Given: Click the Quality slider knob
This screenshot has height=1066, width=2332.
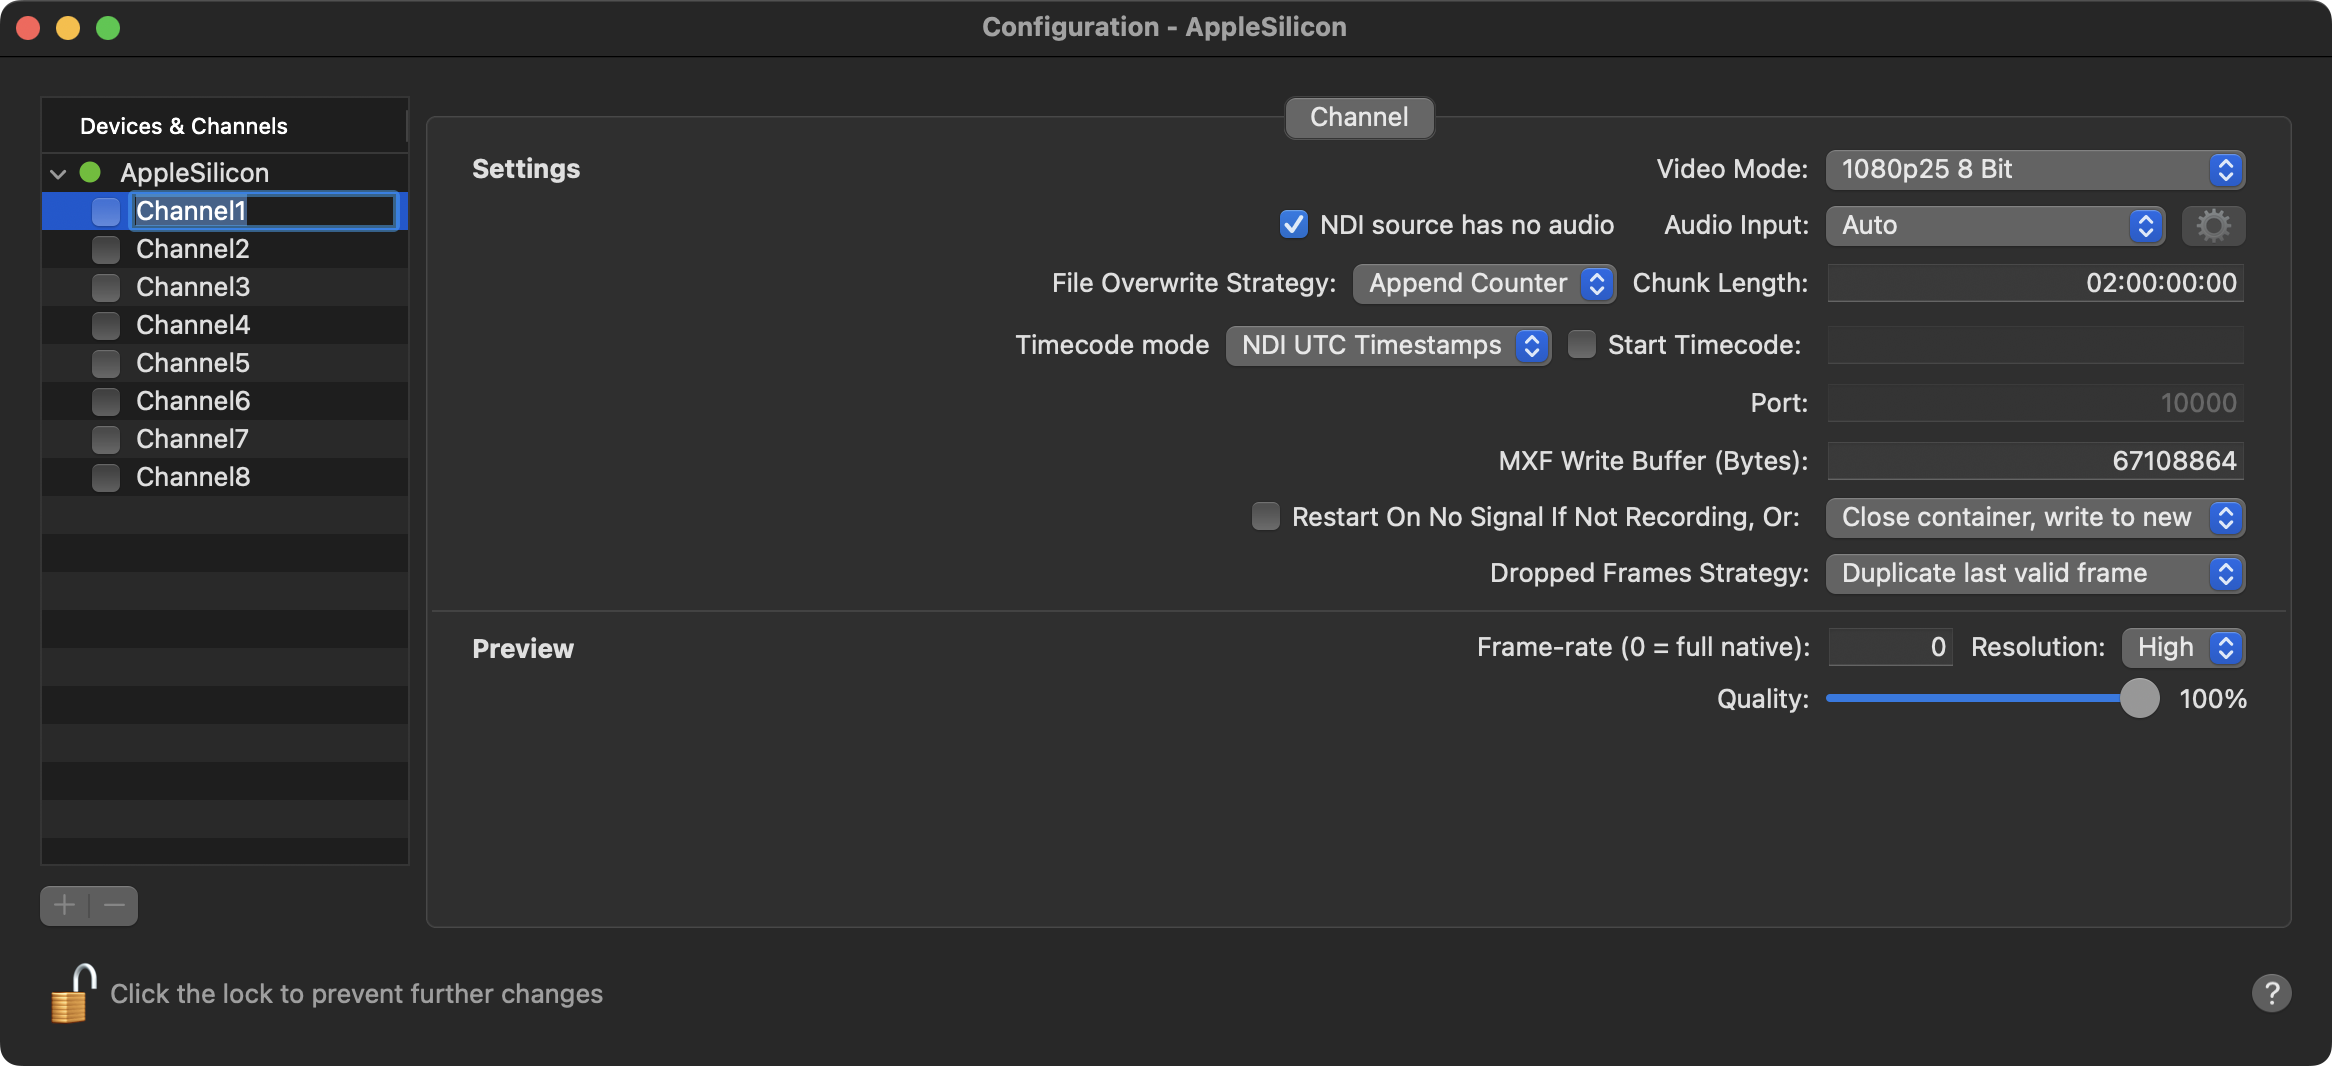Looking at the screenshot, I should pyautogui.click(x=2139, y=698).
